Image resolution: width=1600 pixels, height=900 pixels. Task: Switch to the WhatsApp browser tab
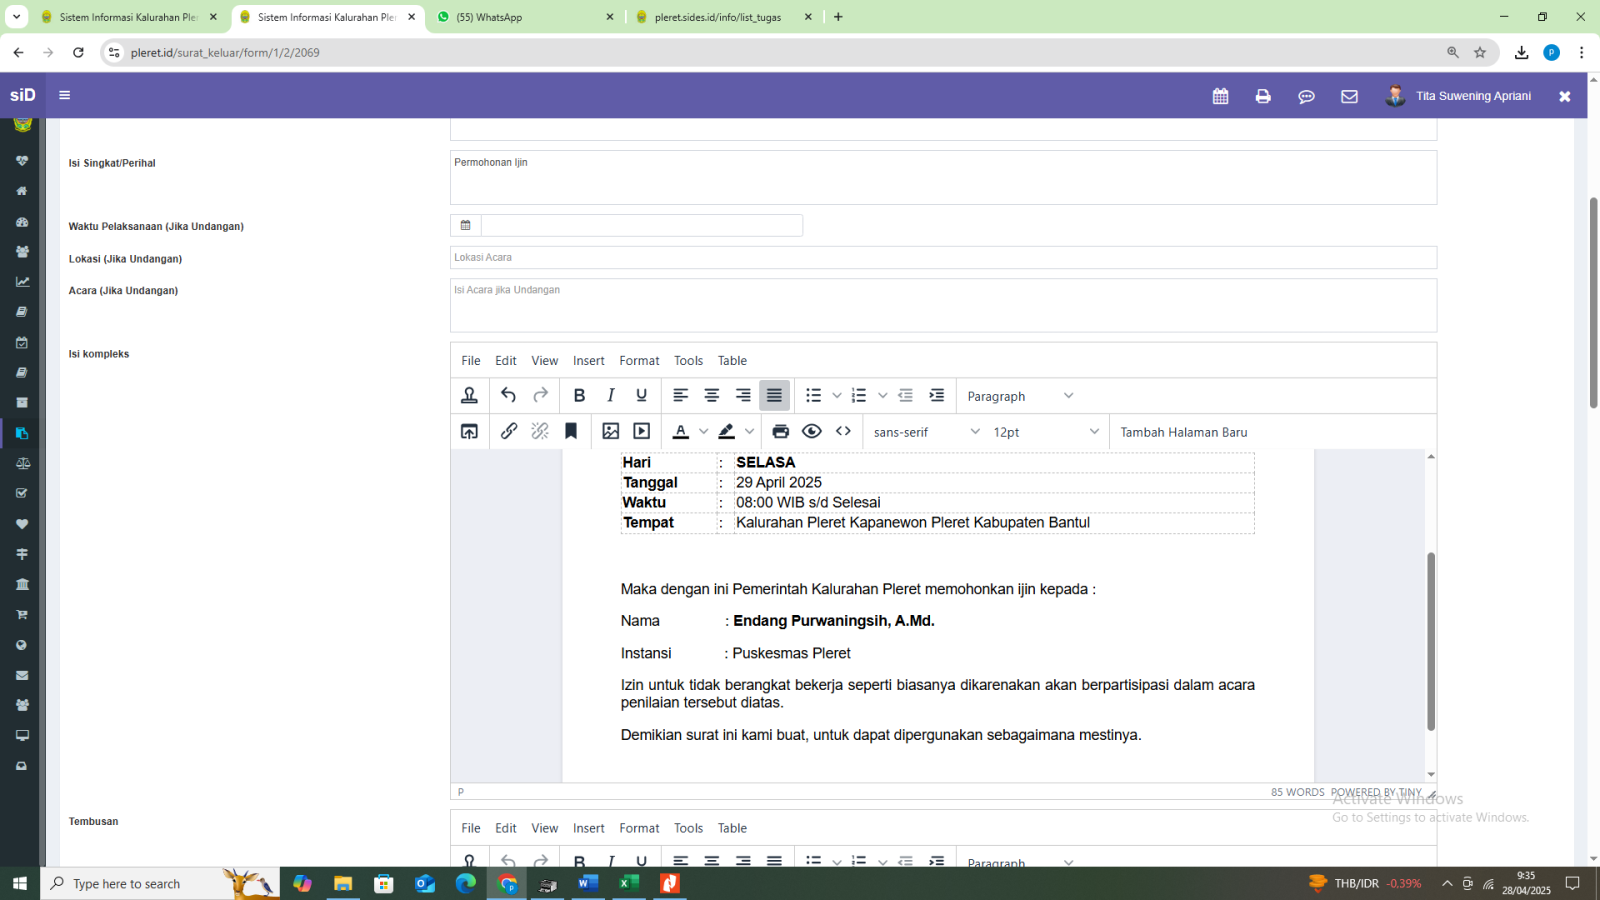(x=527, y=17)
